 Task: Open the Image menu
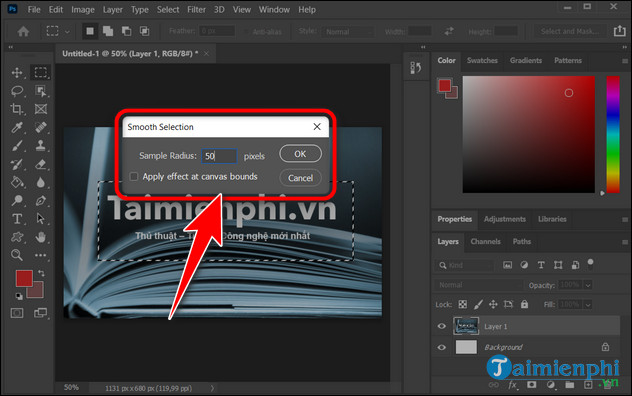click(83, 9)
